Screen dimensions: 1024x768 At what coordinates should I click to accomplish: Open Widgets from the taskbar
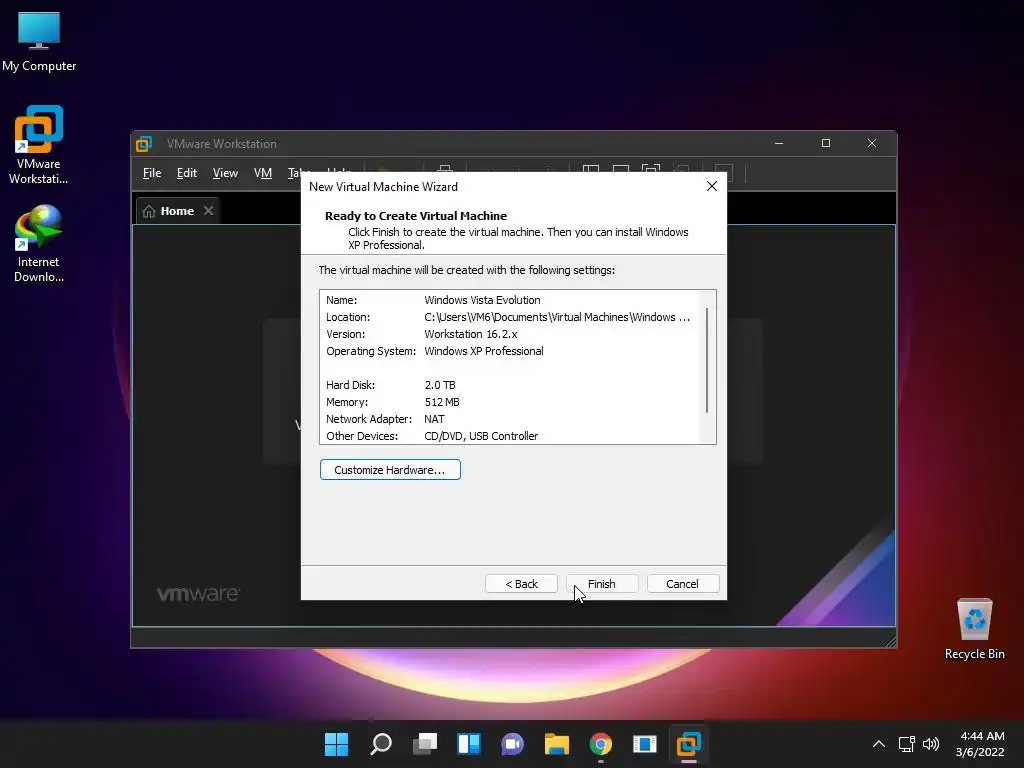469,744
